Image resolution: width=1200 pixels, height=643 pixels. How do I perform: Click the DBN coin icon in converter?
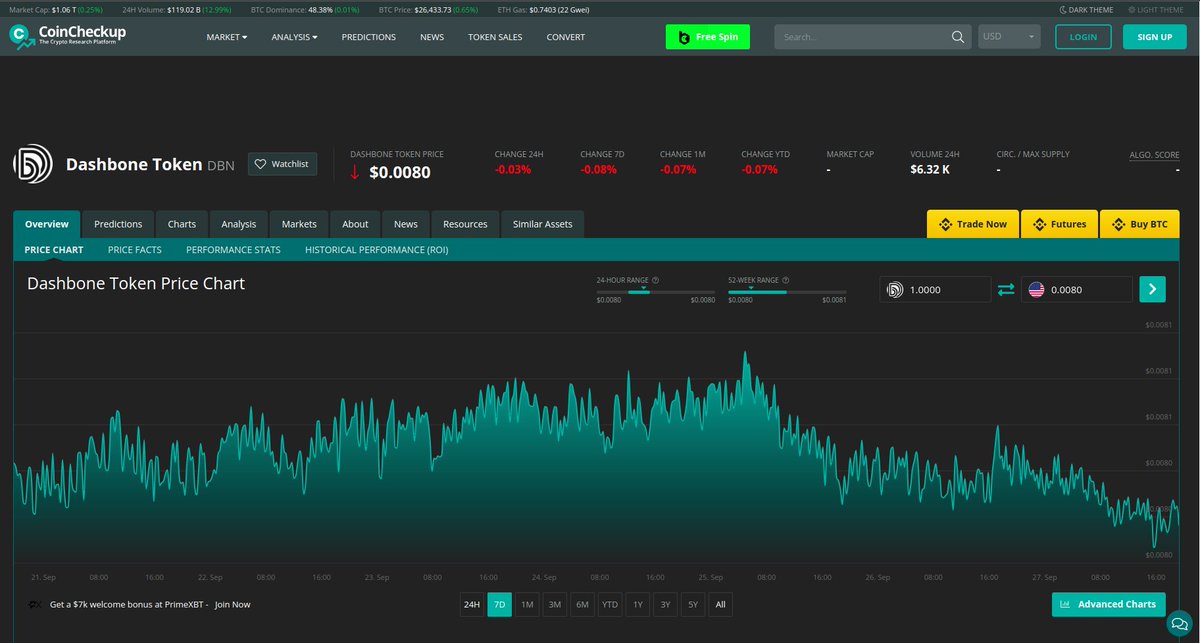coord(895,290)
